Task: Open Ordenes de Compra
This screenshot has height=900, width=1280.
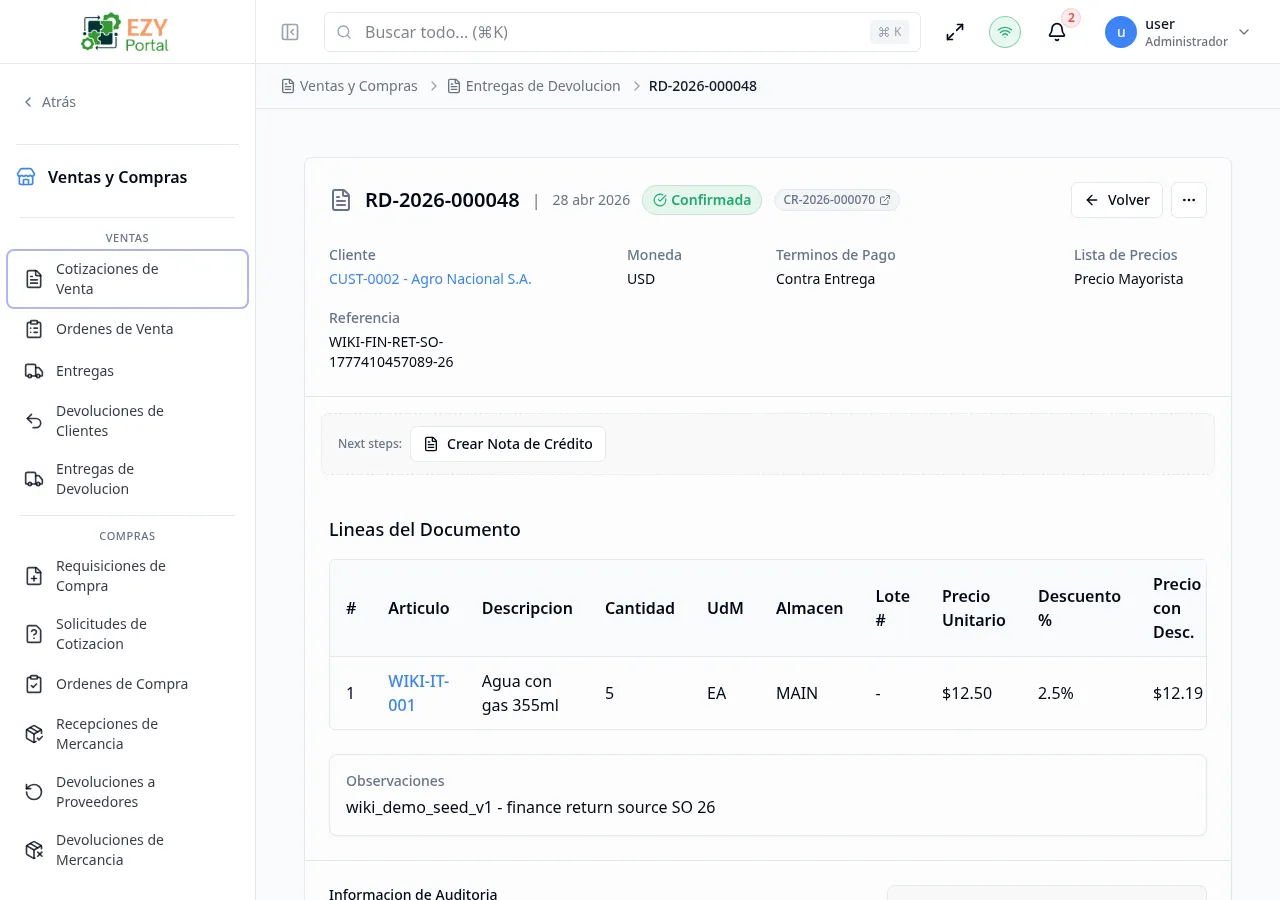Action: (127, 684)
